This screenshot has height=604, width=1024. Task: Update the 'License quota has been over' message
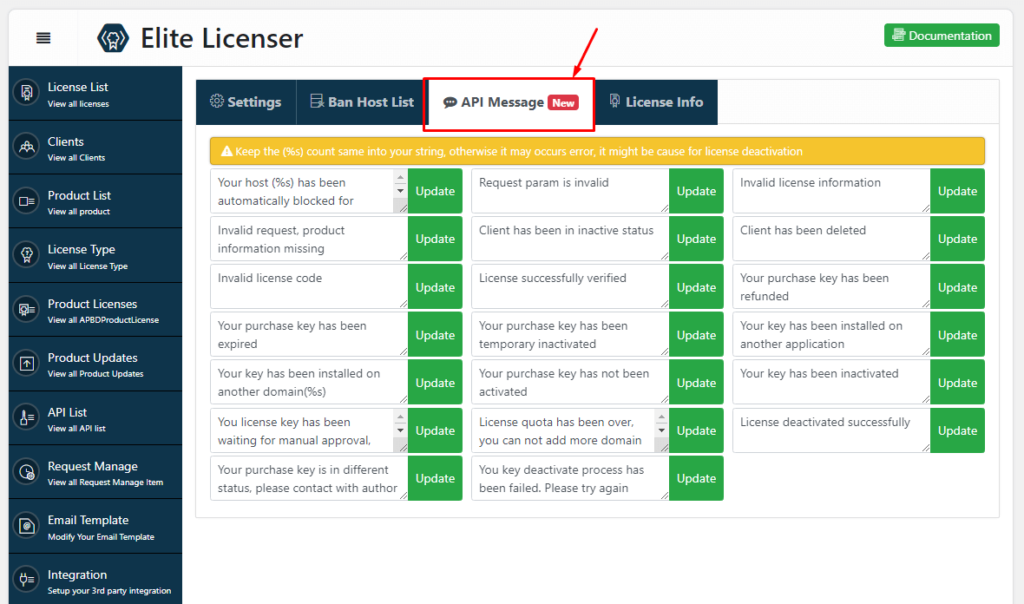[x=696, y=431]
